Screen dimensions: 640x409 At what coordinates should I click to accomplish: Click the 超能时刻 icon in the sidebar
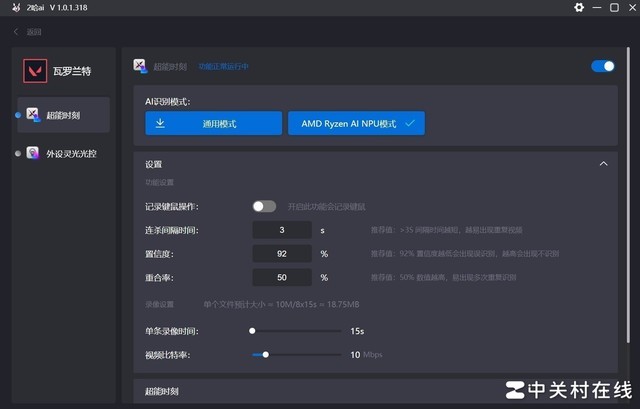pos(33,115)
